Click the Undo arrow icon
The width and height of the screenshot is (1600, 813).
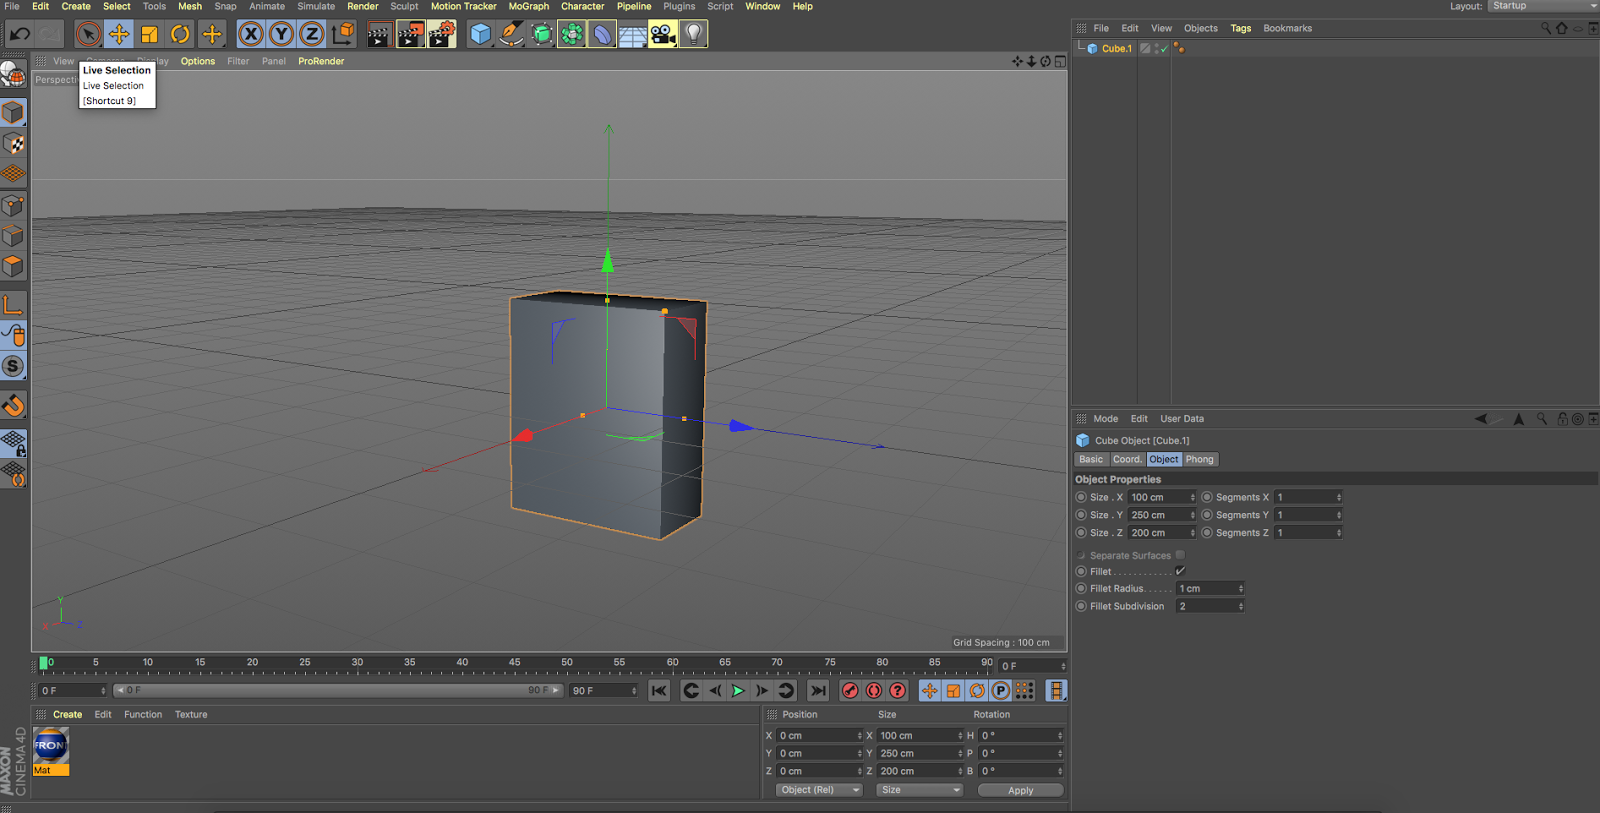(x=19, y=35)
